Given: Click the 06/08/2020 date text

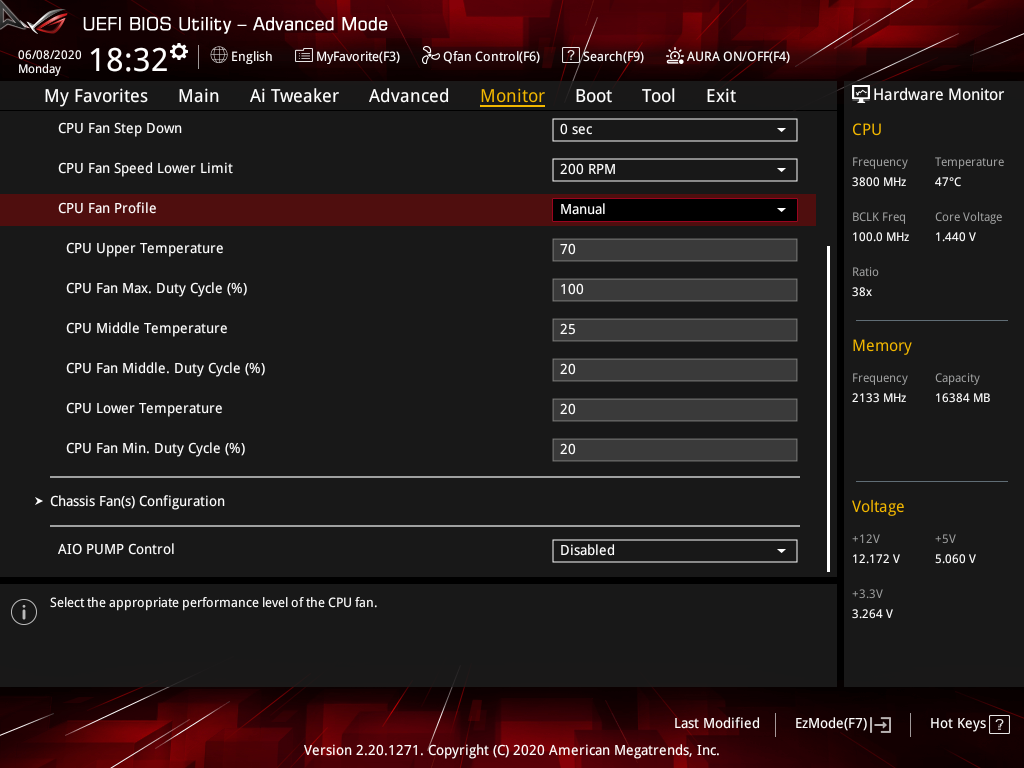Looking at the screenshot, I should (50, 55).
